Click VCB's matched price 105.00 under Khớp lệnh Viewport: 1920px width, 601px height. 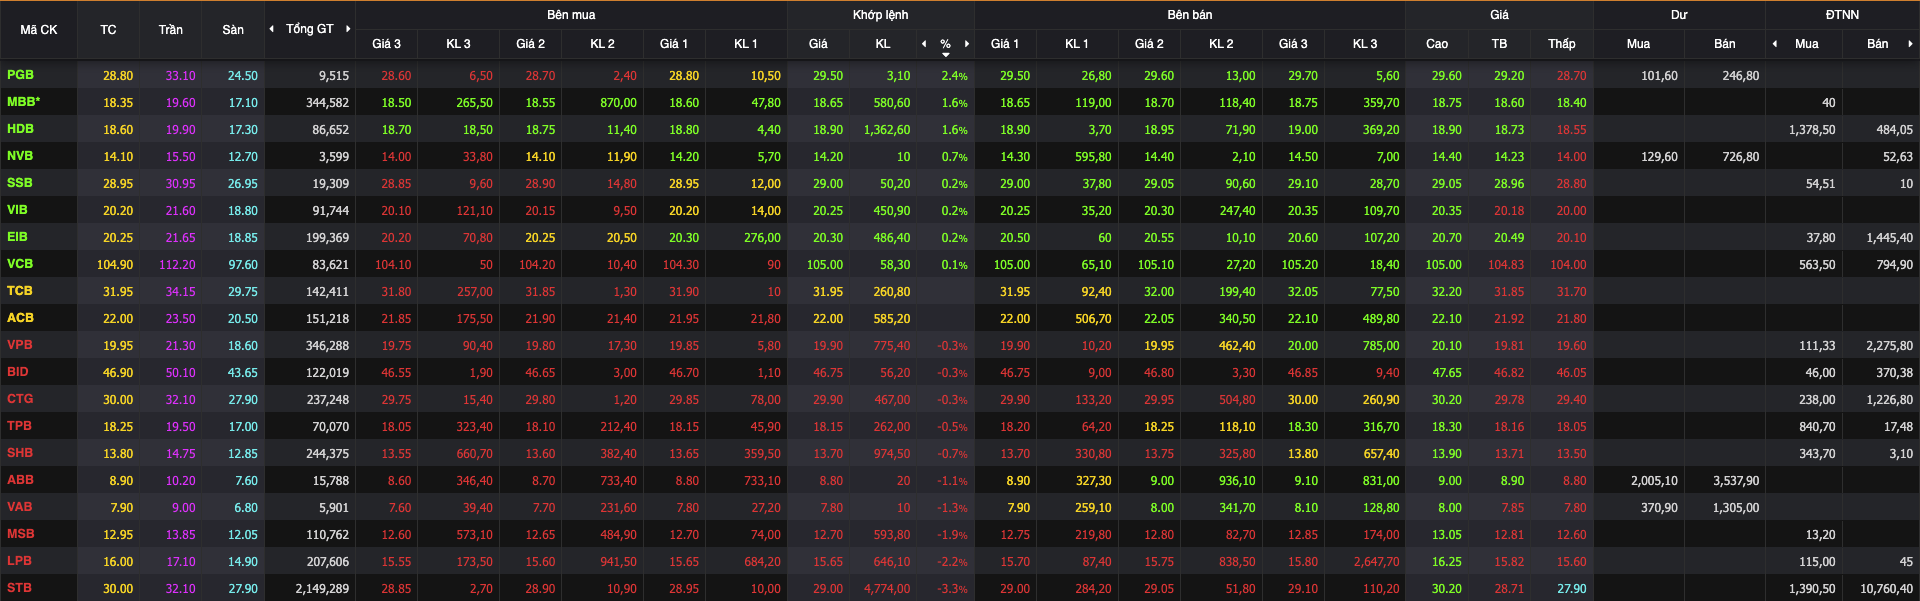(825, 265)
